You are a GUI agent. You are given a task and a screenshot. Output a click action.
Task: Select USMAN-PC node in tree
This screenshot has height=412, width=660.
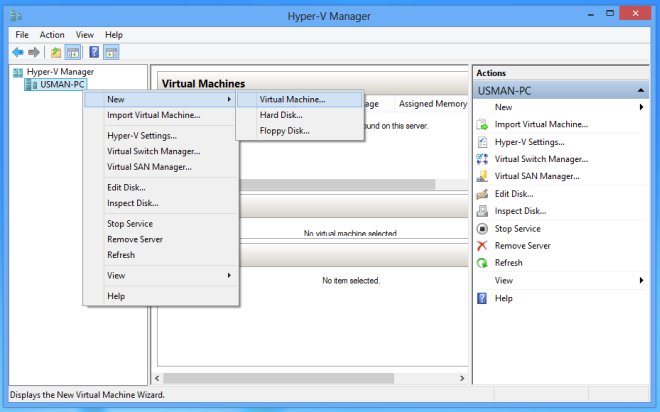coord(62,85)
